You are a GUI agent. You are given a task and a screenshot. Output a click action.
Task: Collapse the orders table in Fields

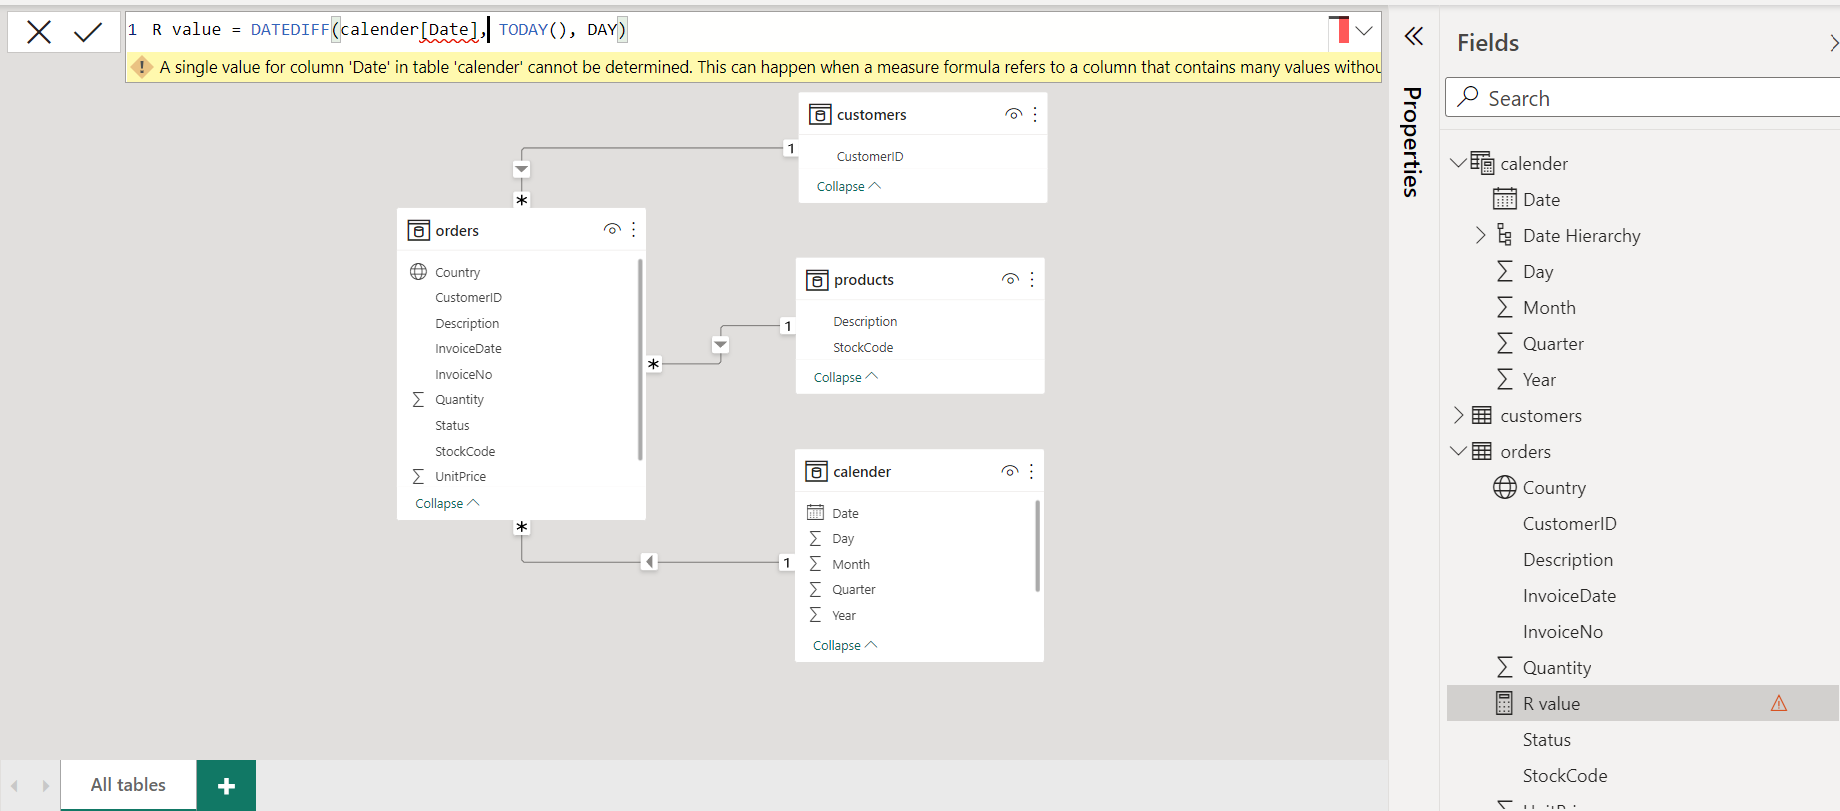pos(1458,450)
